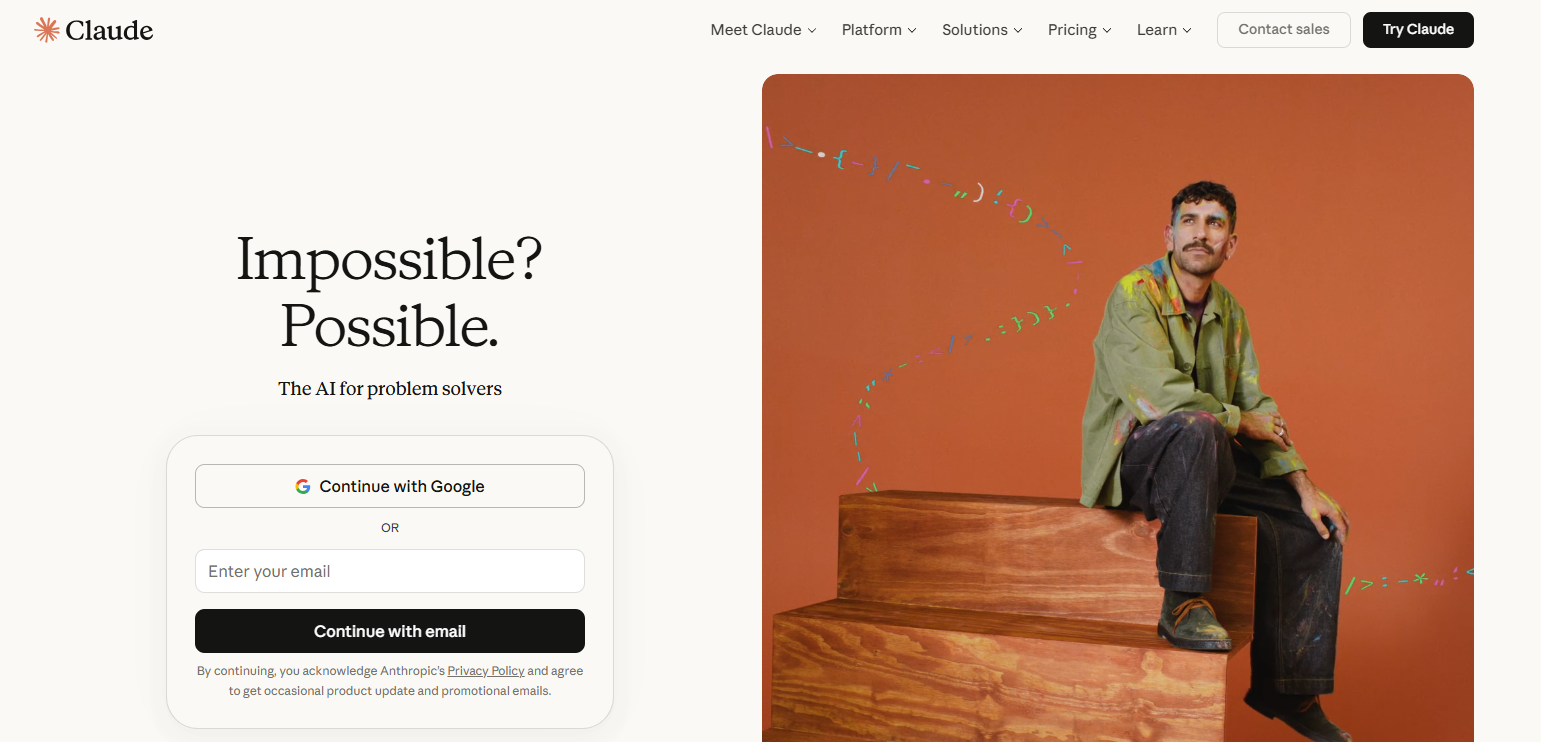The height and width of the screenshot is (742, 1541).
Task: Continue with Google sign-in button
Action: [390, 486]
